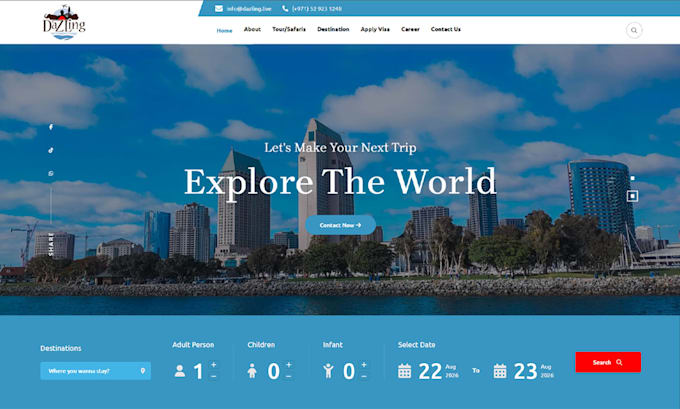Image resolution: width=680 pixels, height=409 pixels.
Task: Go to the Home menu item
Action: point(224,30)
